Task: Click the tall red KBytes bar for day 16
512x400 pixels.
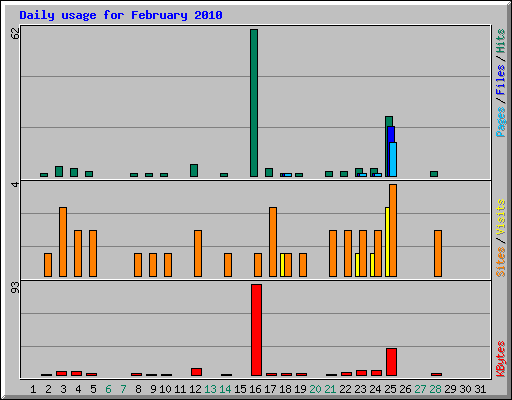Action: tap(256, 330)
